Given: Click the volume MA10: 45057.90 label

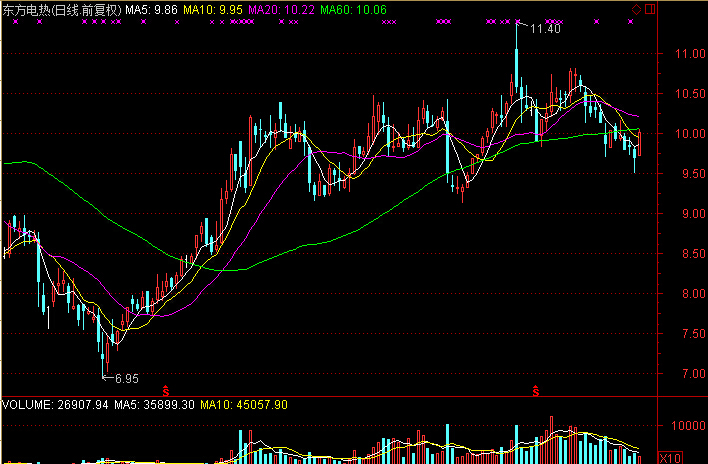Looking at the screenshot, I should point(244,405).
